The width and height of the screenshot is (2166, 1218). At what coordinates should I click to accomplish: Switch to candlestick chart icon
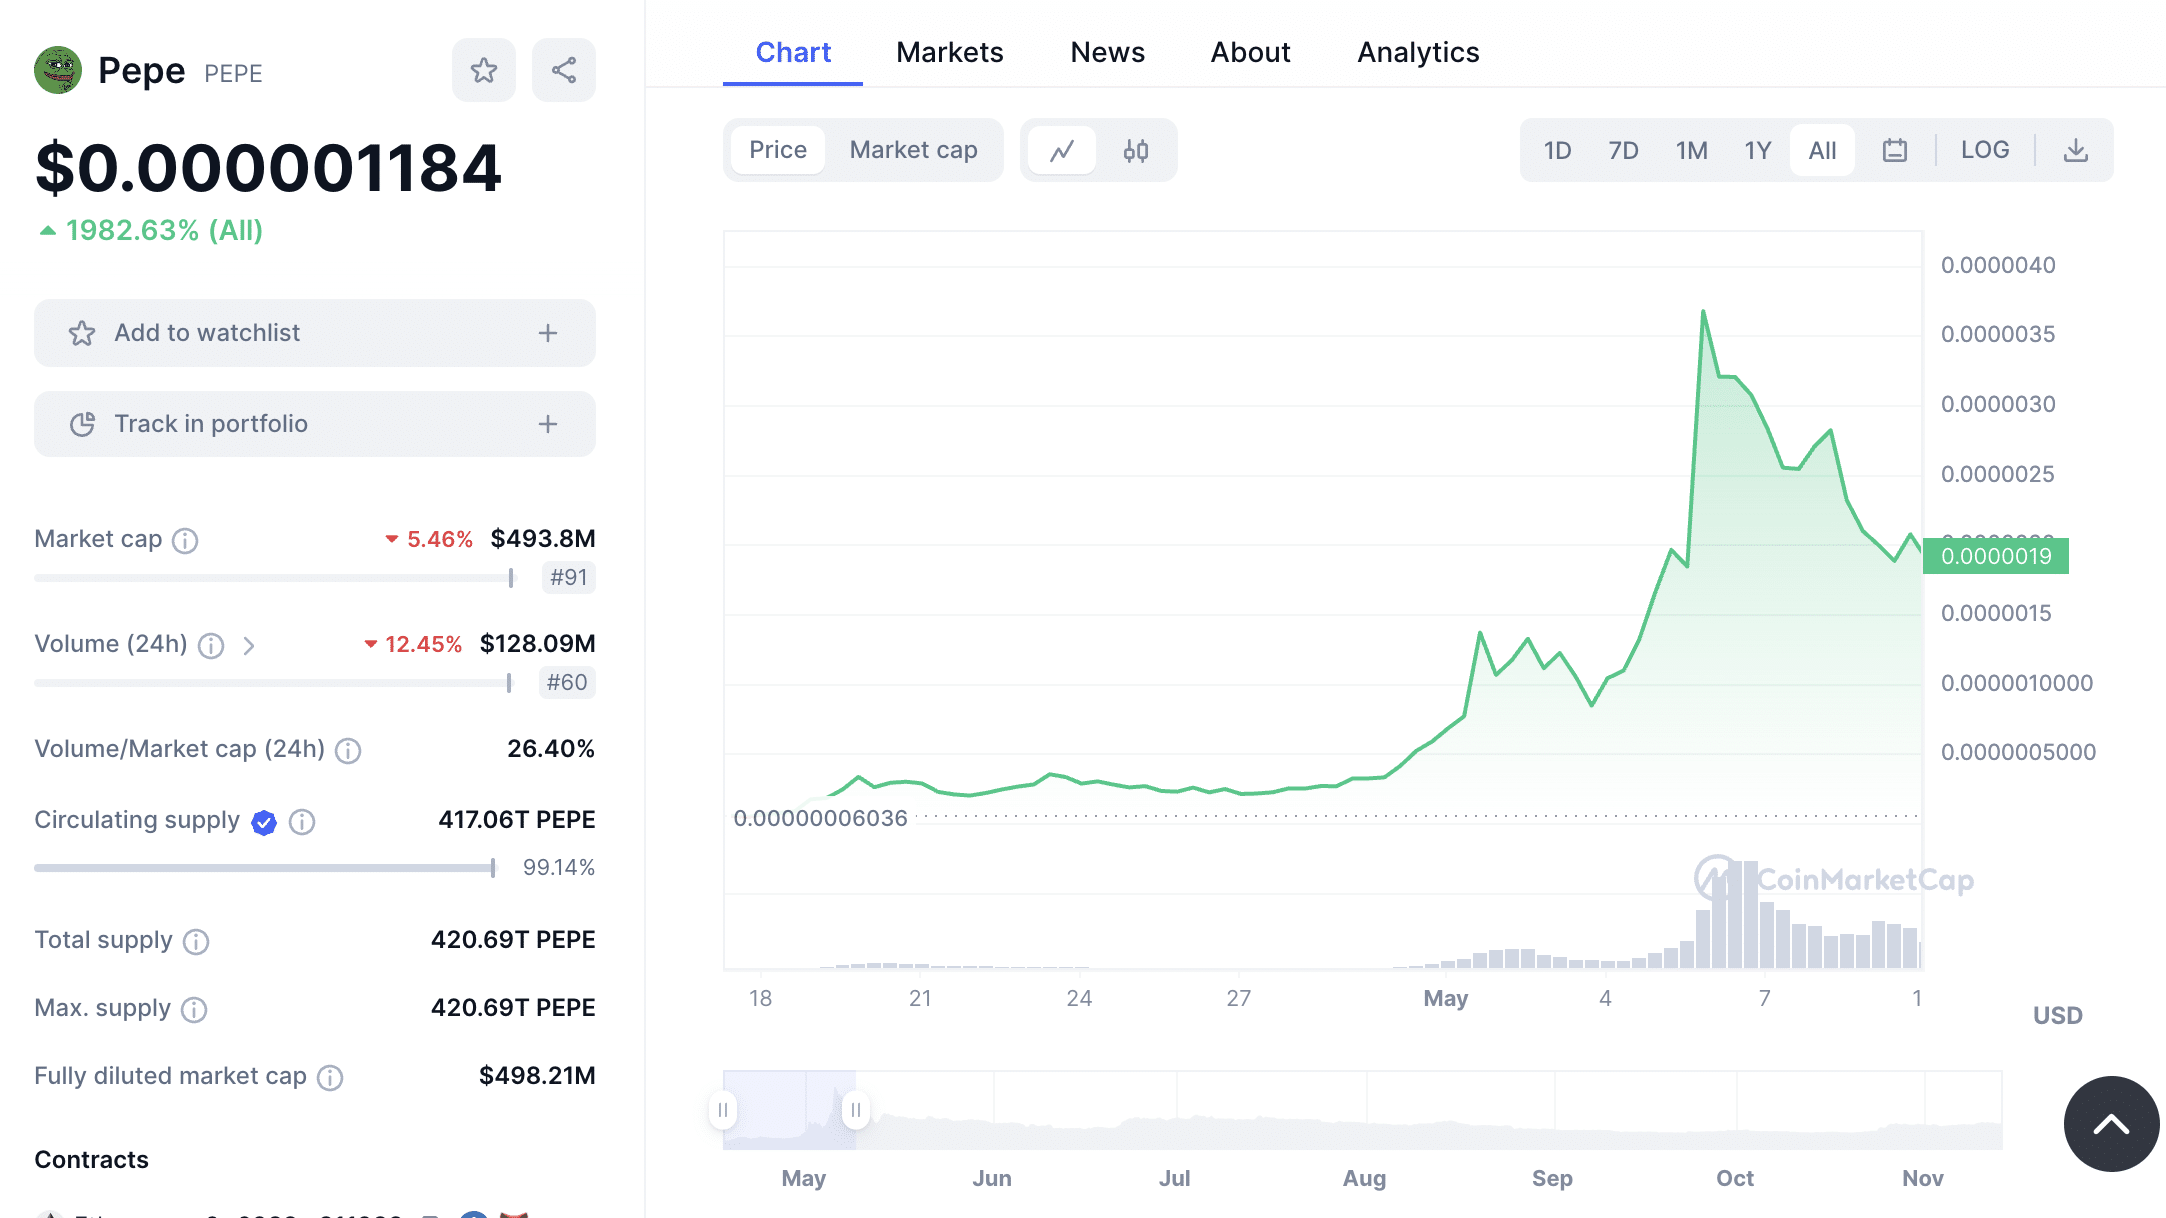(1135, 150)
